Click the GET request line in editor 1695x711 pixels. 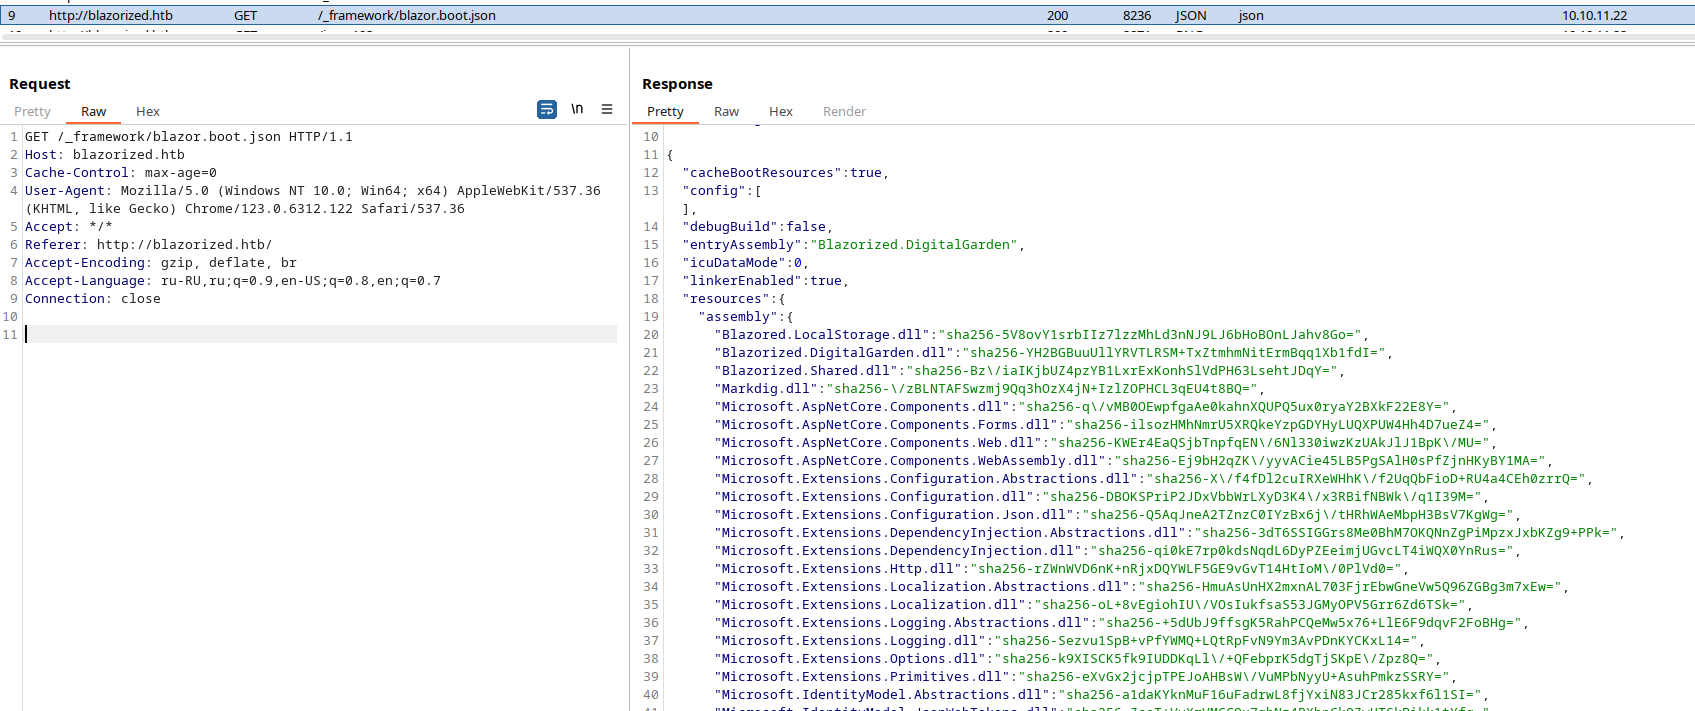click(189, 137)
